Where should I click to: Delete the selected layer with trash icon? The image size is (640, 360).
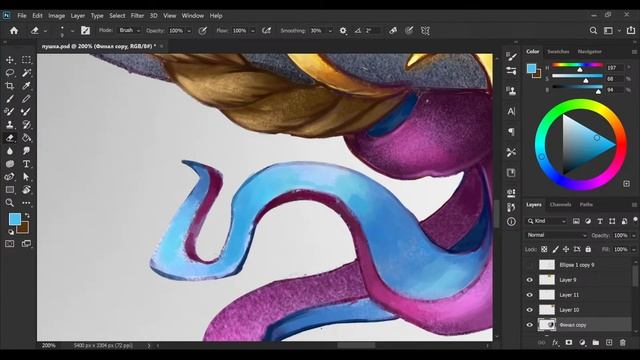click(622, 343)
